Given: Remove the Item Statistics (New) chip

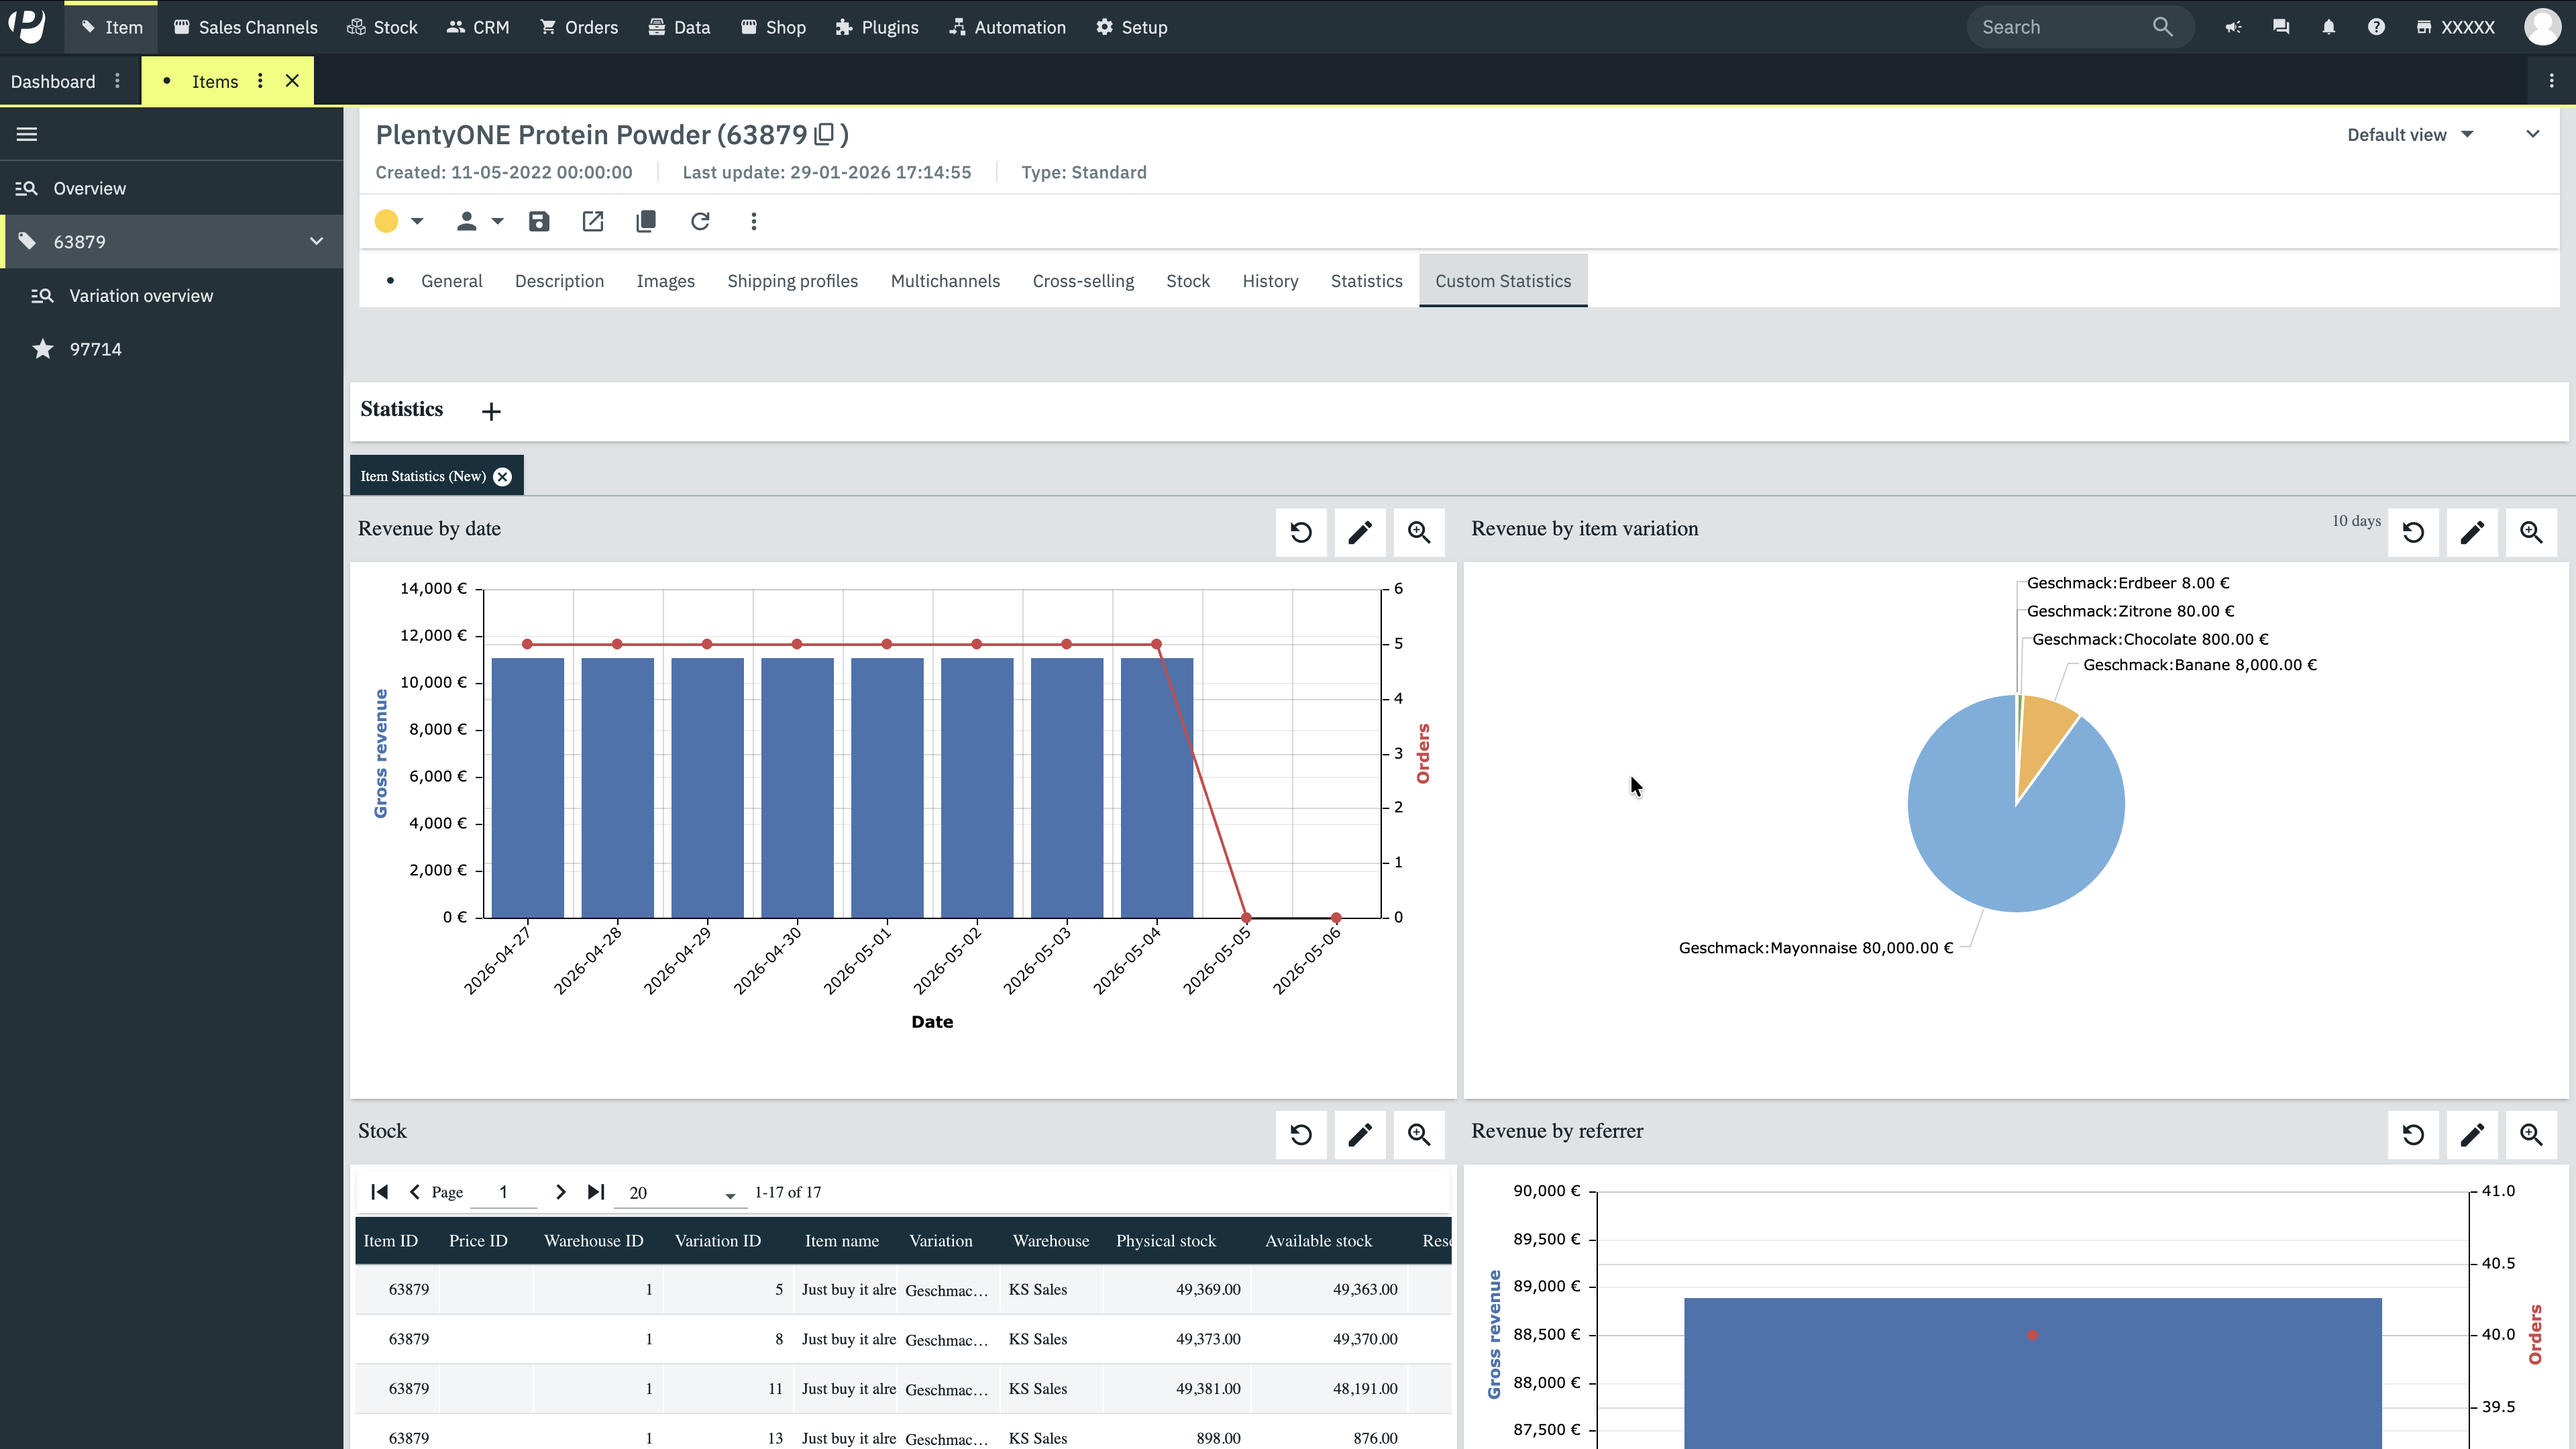Looking at the screenshot, I should click(503, 477).
